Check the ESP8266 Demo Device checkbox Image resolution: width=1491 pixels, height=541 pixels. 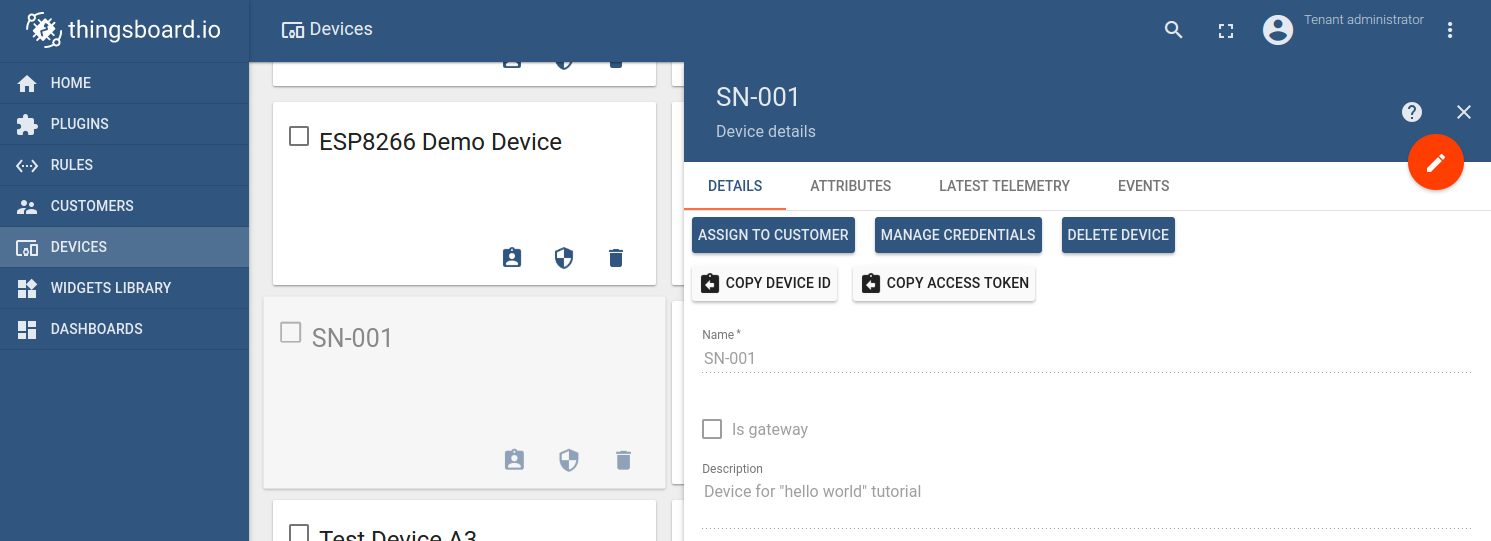[x=299, y=136]
